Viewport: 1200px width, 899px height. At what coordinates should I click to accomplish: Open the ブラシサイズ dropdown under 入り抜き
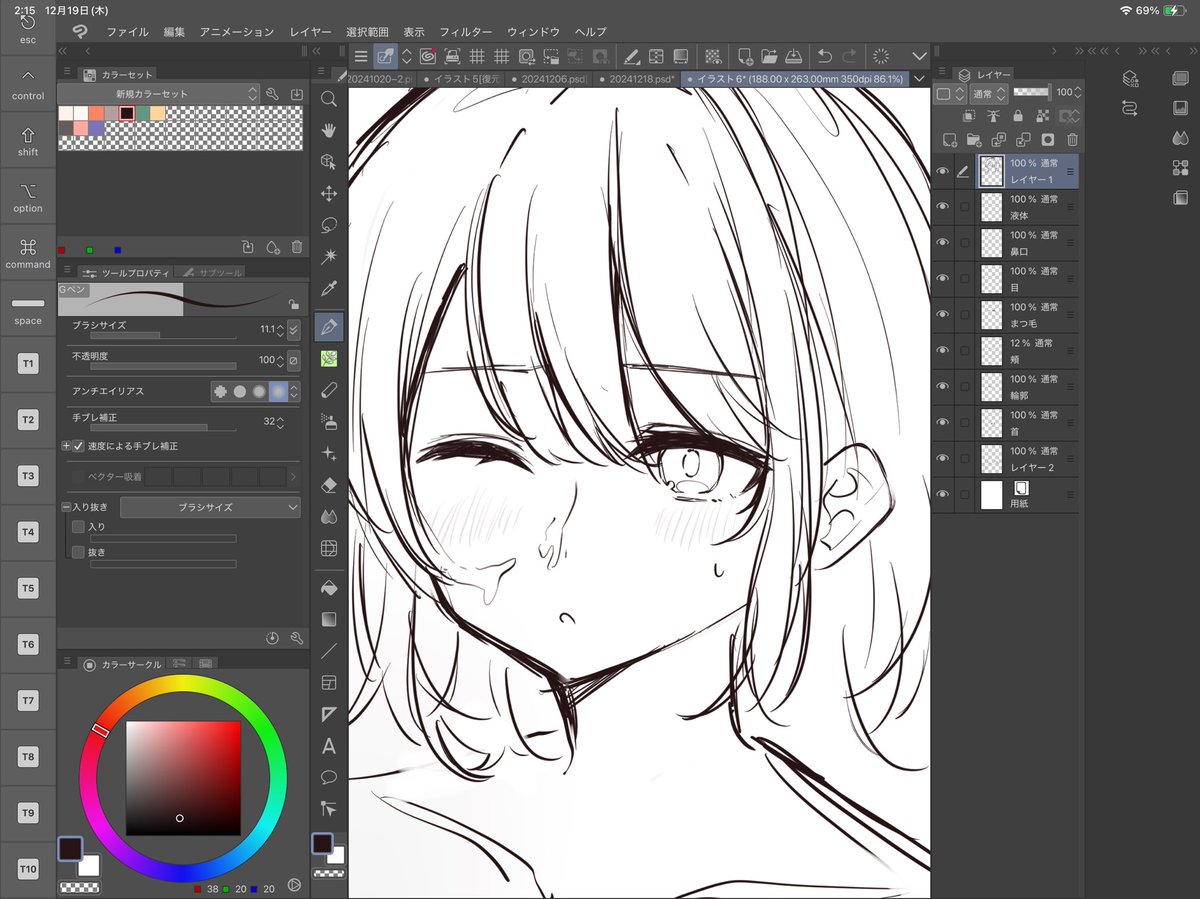pos(210,508)
